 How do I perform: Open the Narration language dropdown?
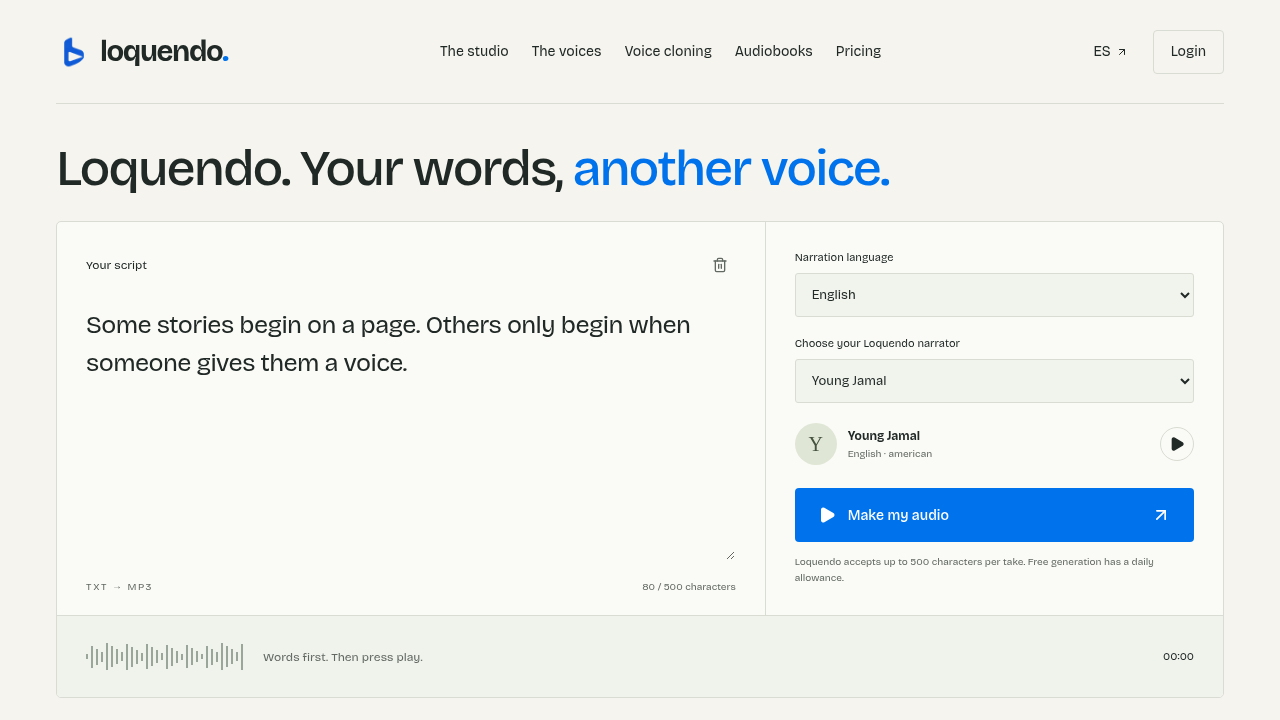point(994,295)
